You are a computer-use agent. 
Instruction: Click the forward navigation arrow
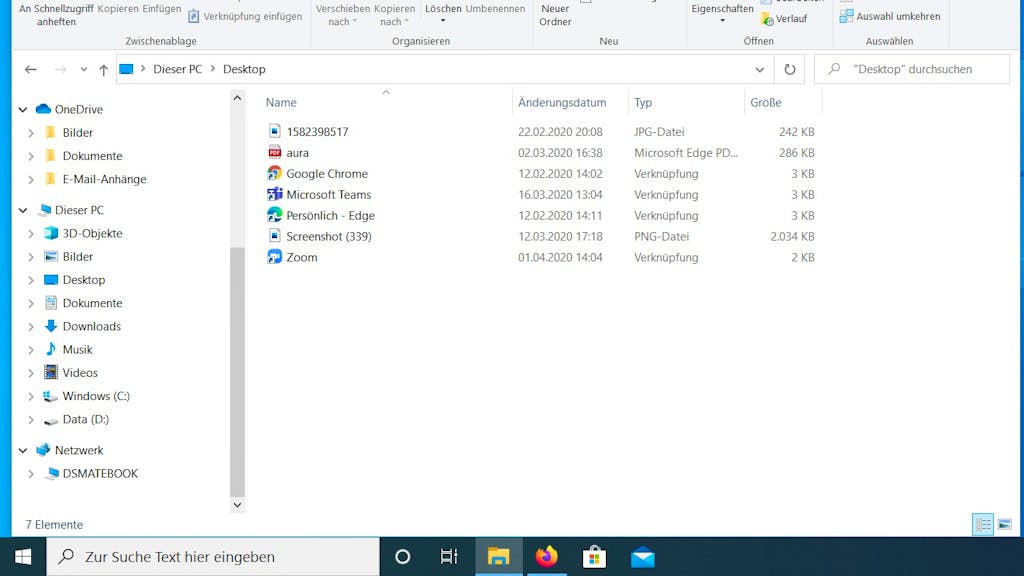click(60, 69)
